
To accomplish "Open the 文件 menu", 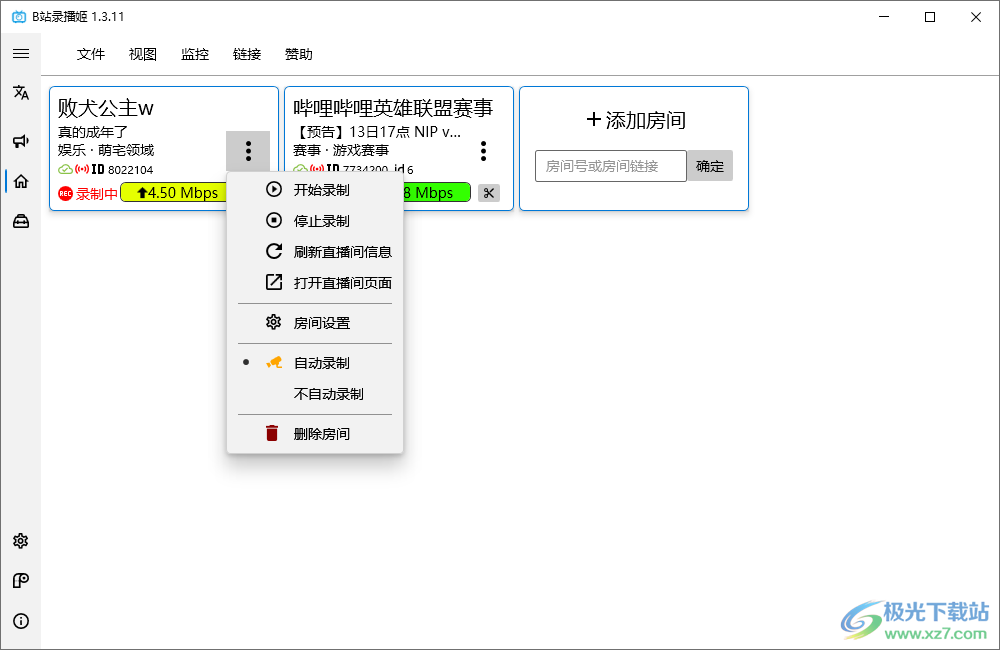I will point(91,54).
